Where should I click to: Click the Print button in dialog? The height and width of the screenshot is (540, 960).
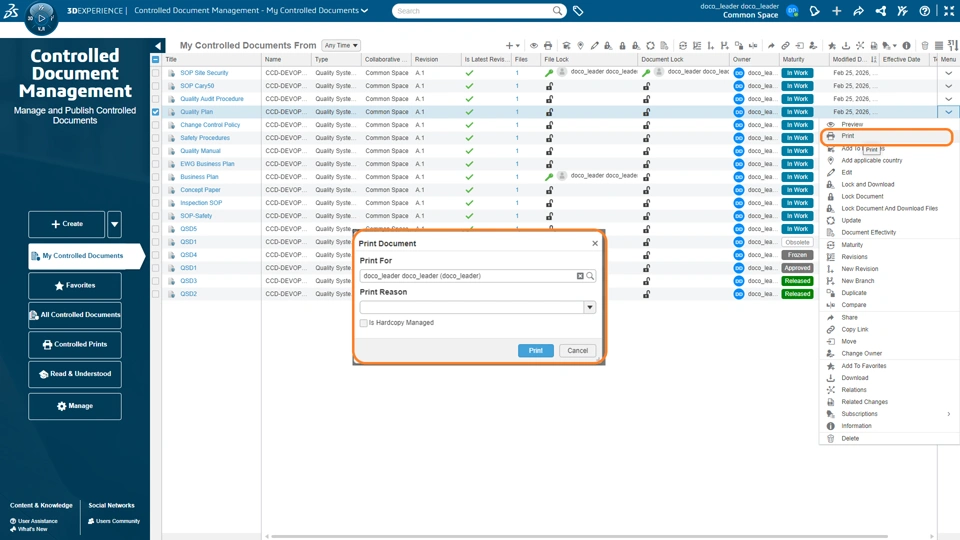(x=536, y=351)
